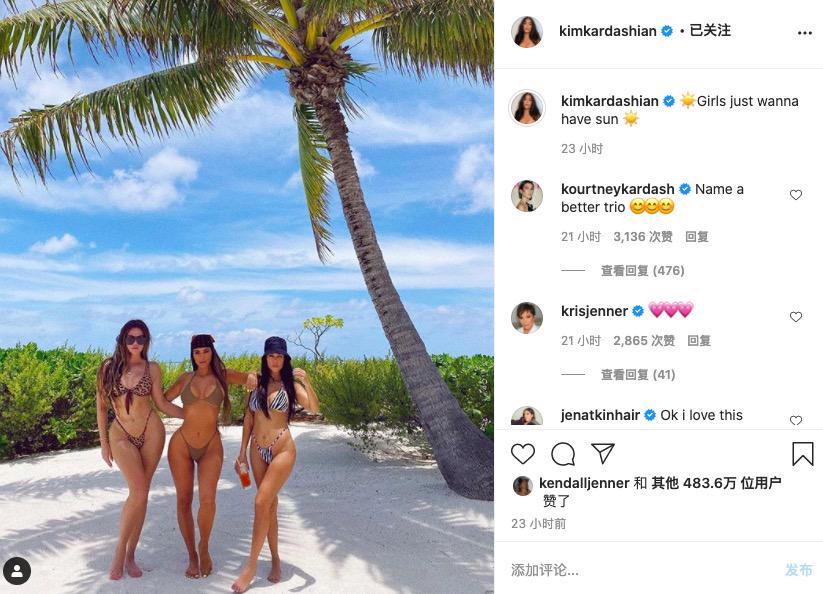Viewport: 823px width, 594px height.
Task: Like the post with heart icon
Action: (523, 454)
